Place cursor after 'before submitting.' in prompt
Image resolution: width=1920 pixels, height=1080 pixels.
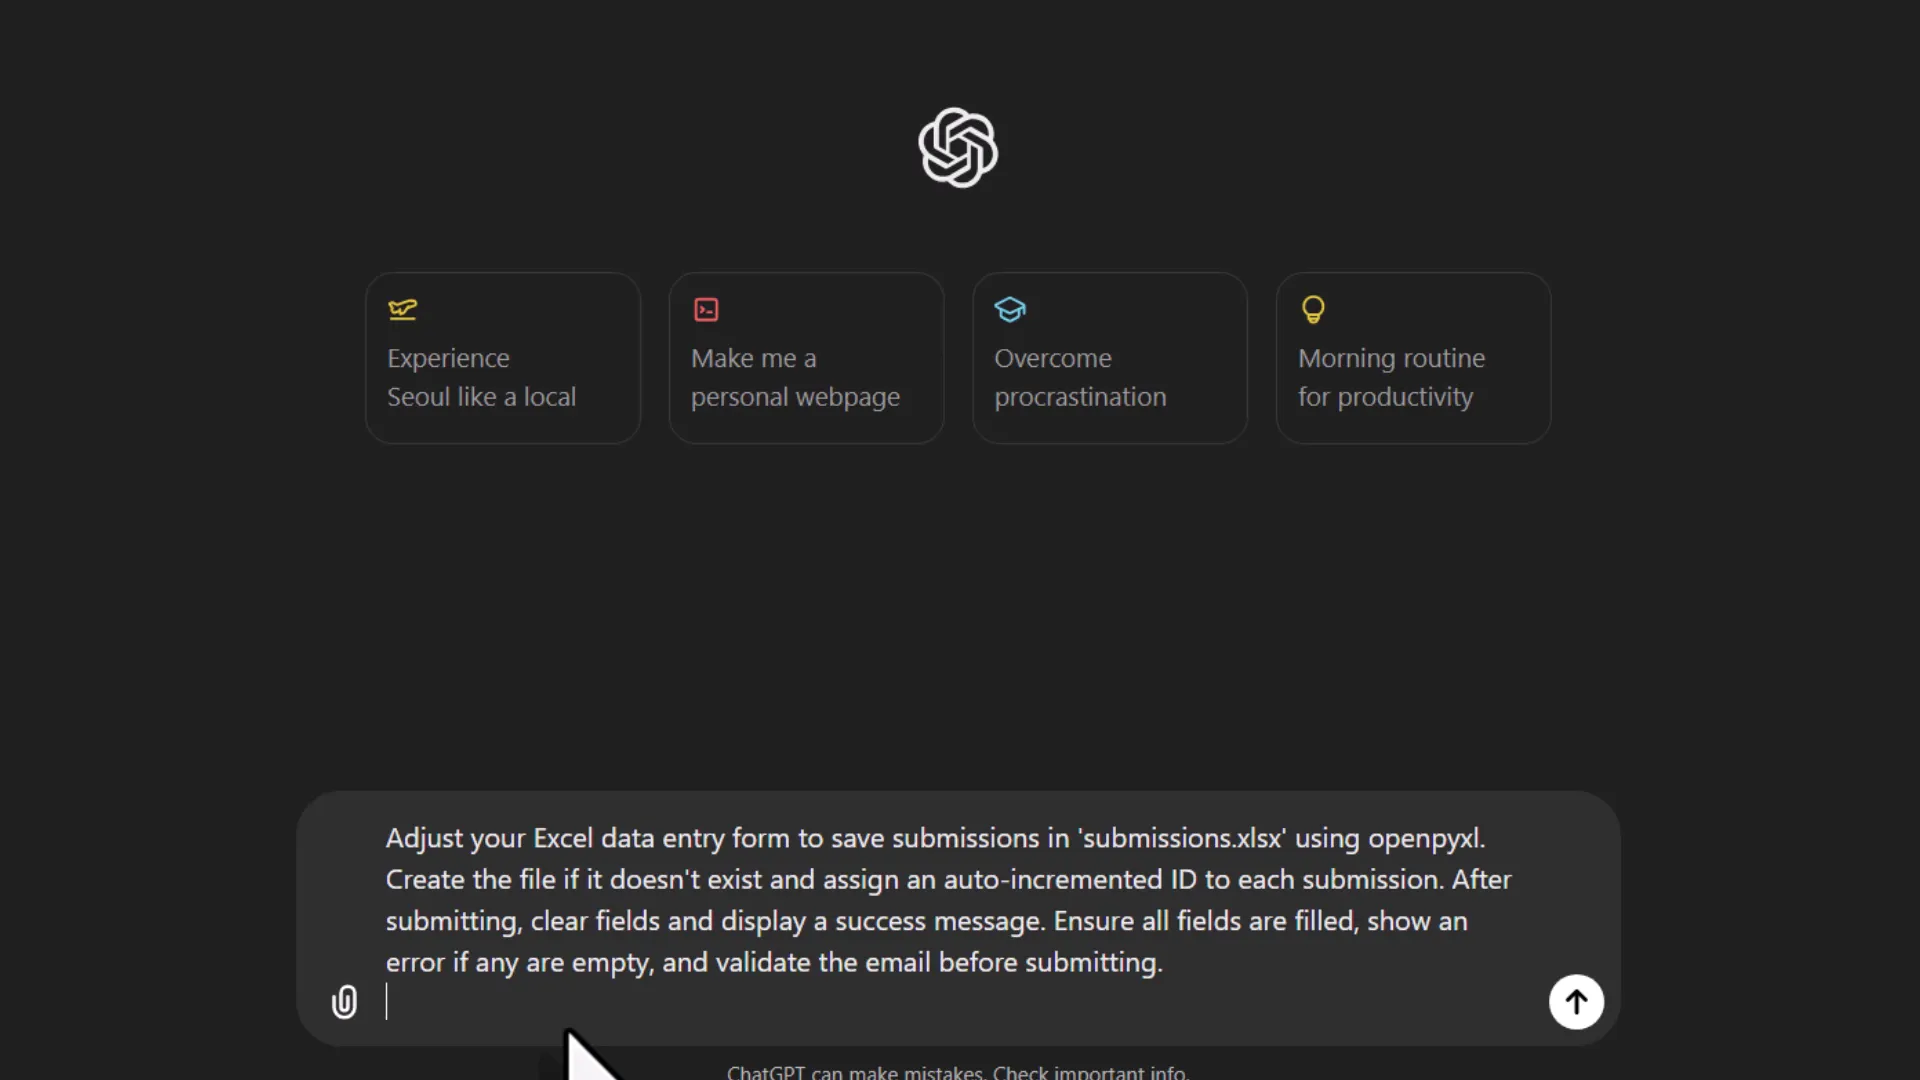(x=1164, y=963)
